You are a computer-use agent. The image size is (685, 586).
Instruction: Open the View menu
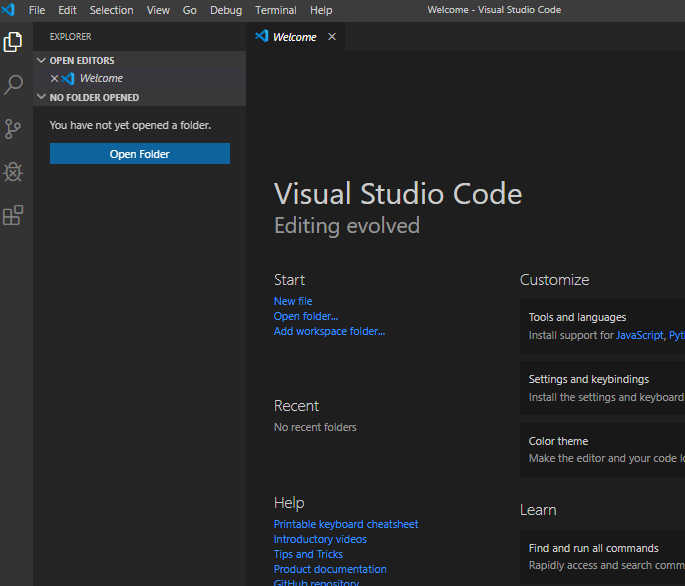pos(158,10)
